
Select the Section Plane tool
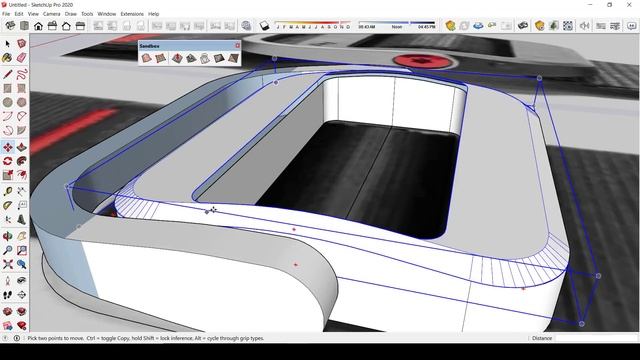(x=22, y=295)
